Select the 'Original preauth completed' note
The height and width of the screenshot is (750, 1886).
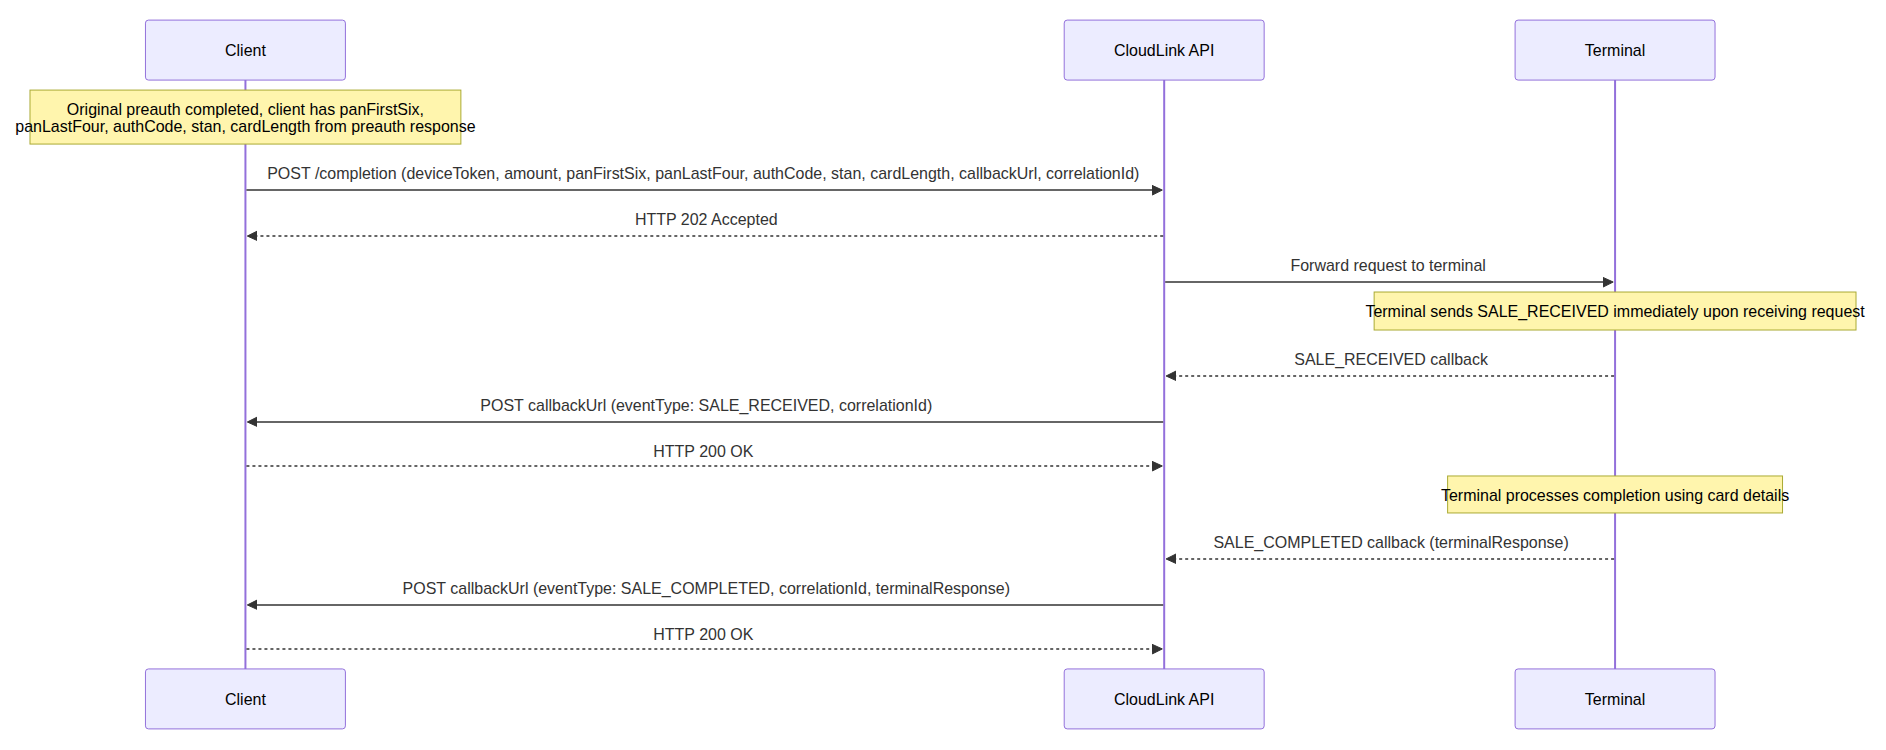click(245, 117)
